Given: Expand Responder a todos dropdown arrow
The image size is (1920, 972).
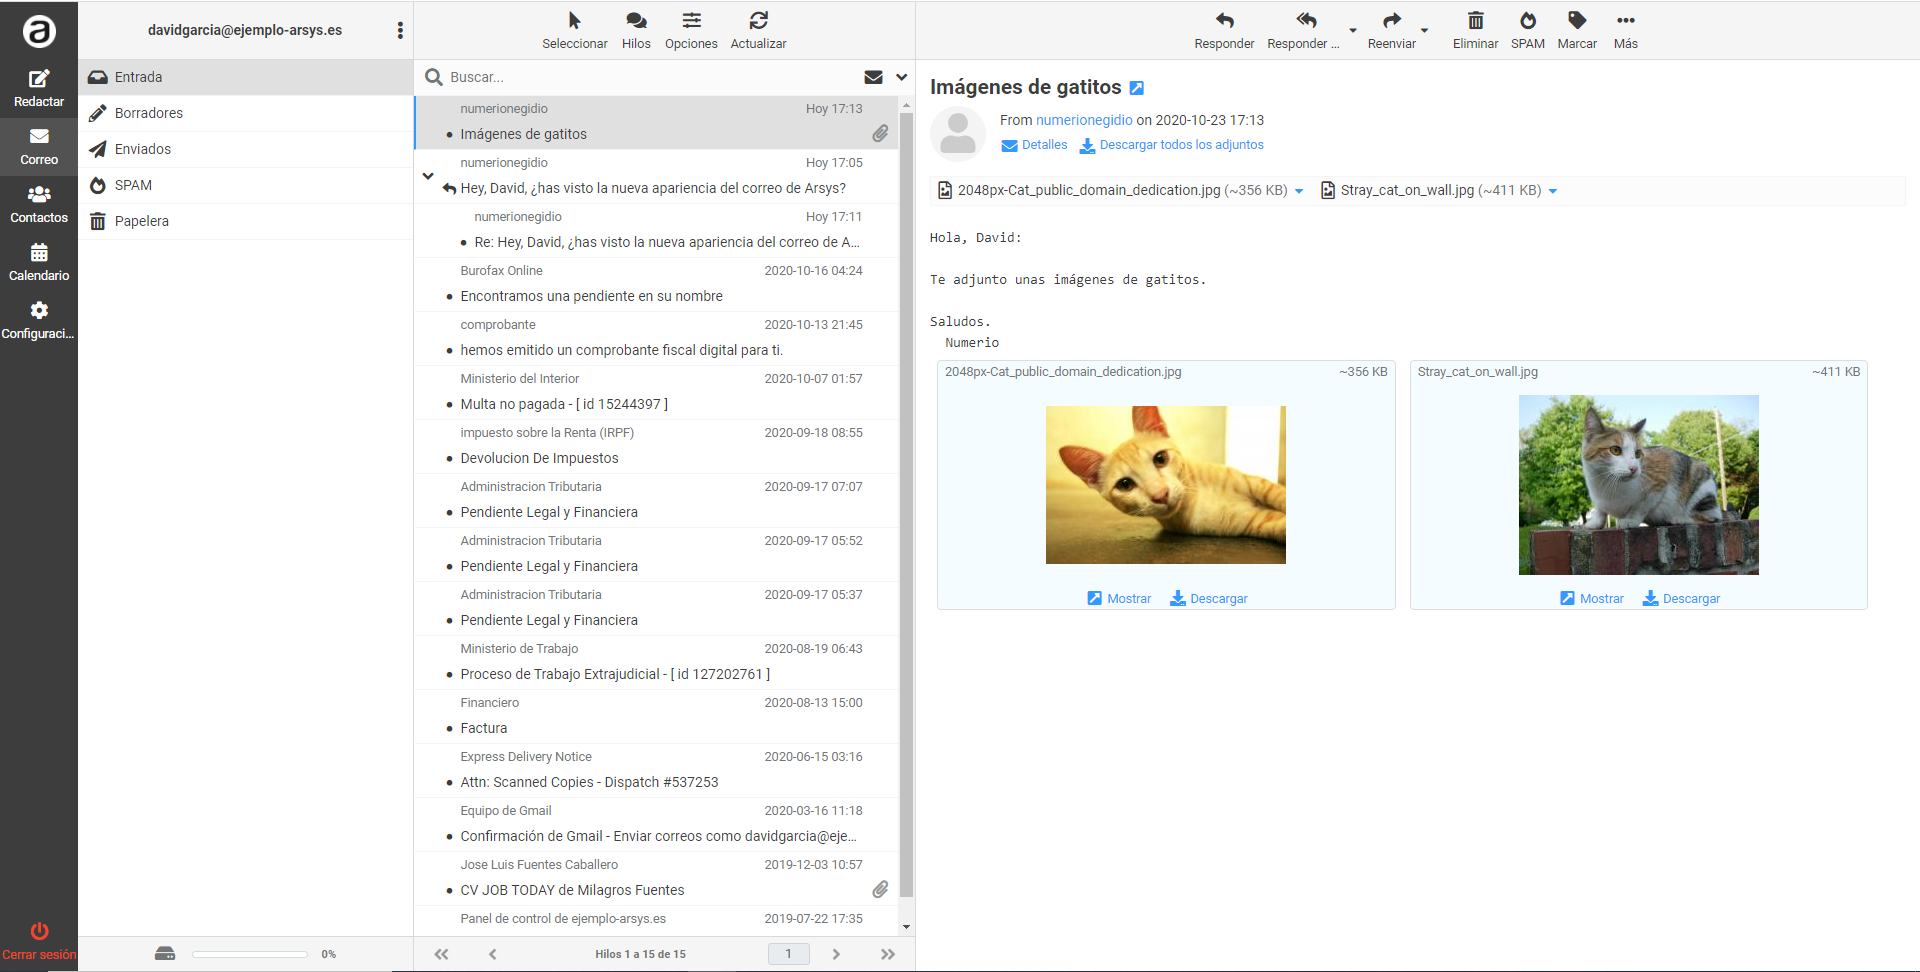Looking at the screenshot, I should click(1353, 30).
